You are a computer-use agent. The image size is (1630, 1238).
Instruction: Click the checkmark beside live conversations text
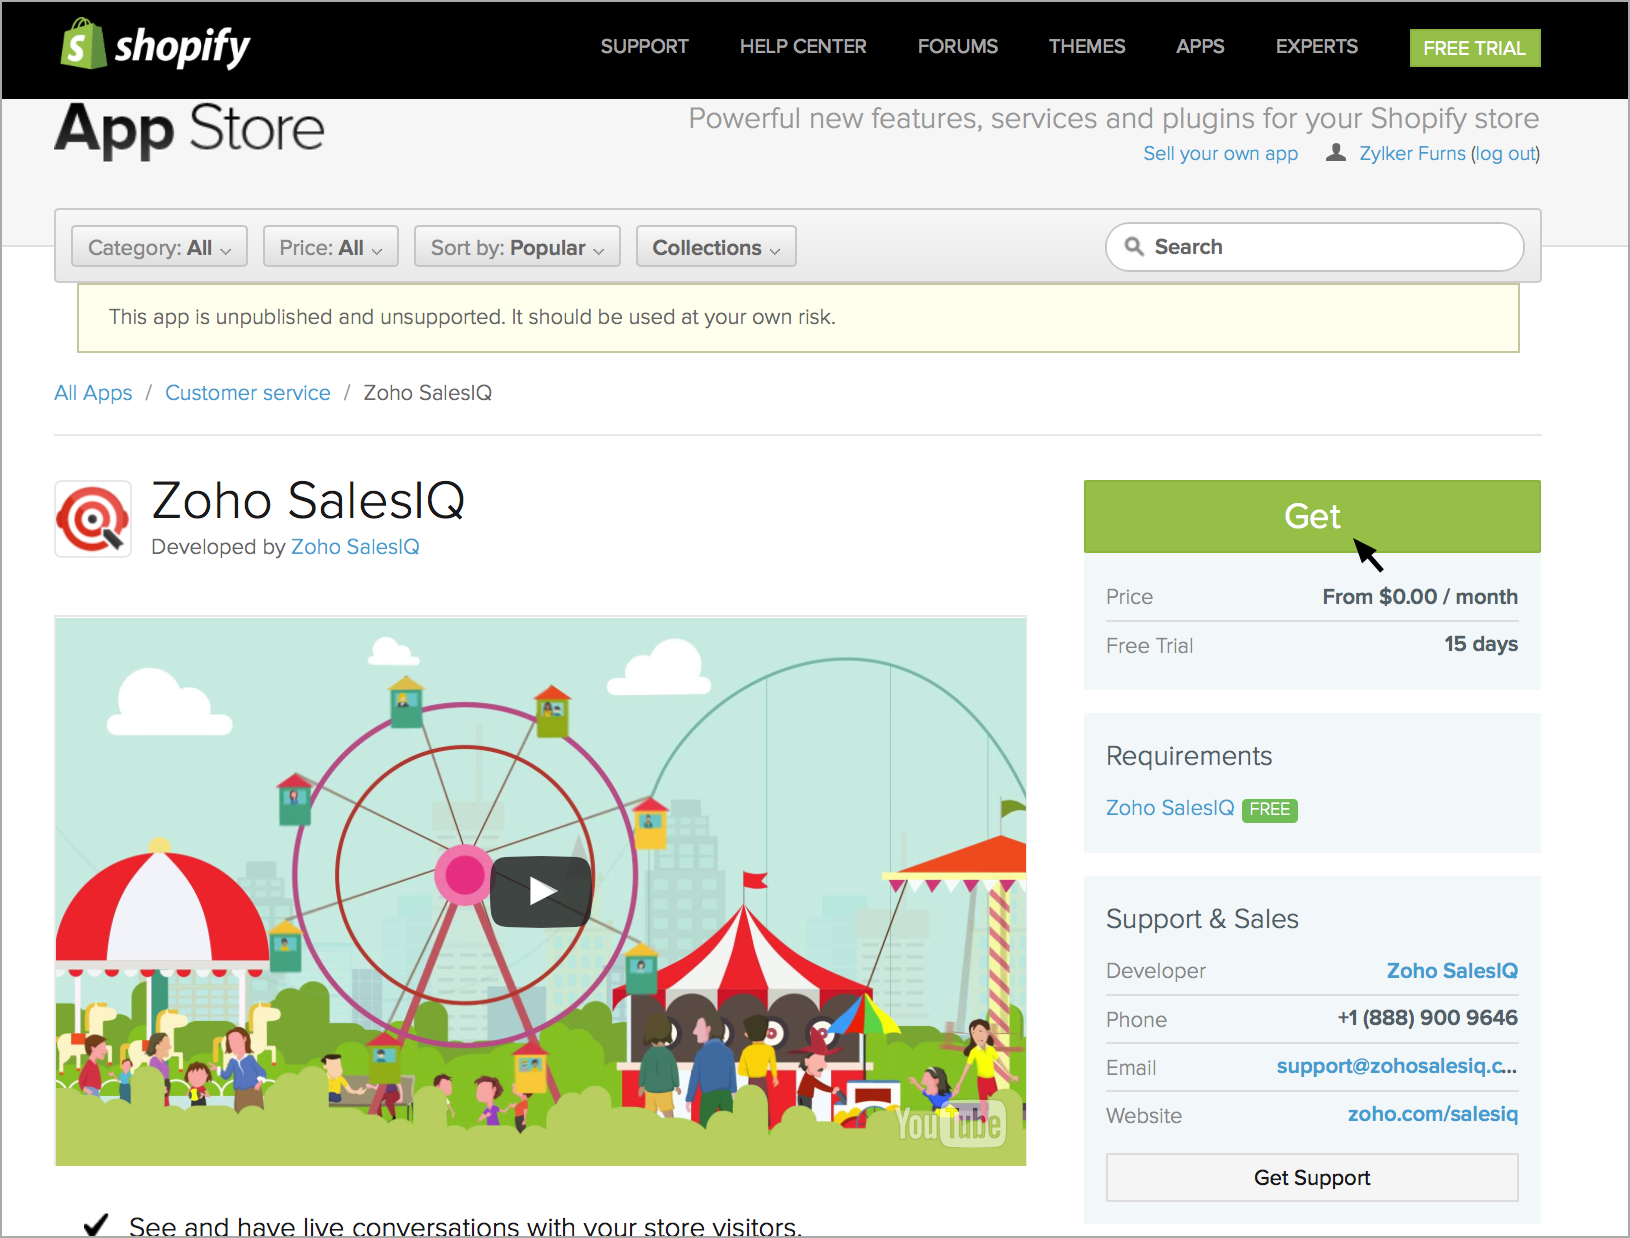[96, 1225]
